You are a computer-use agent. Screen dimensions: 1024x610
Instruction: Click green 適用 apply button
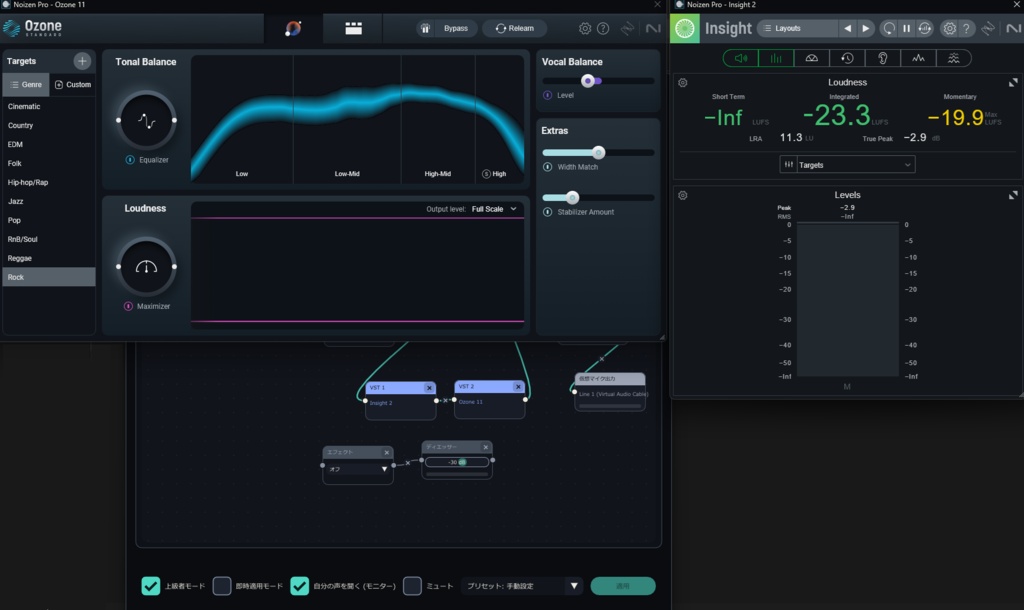point(623,586)
